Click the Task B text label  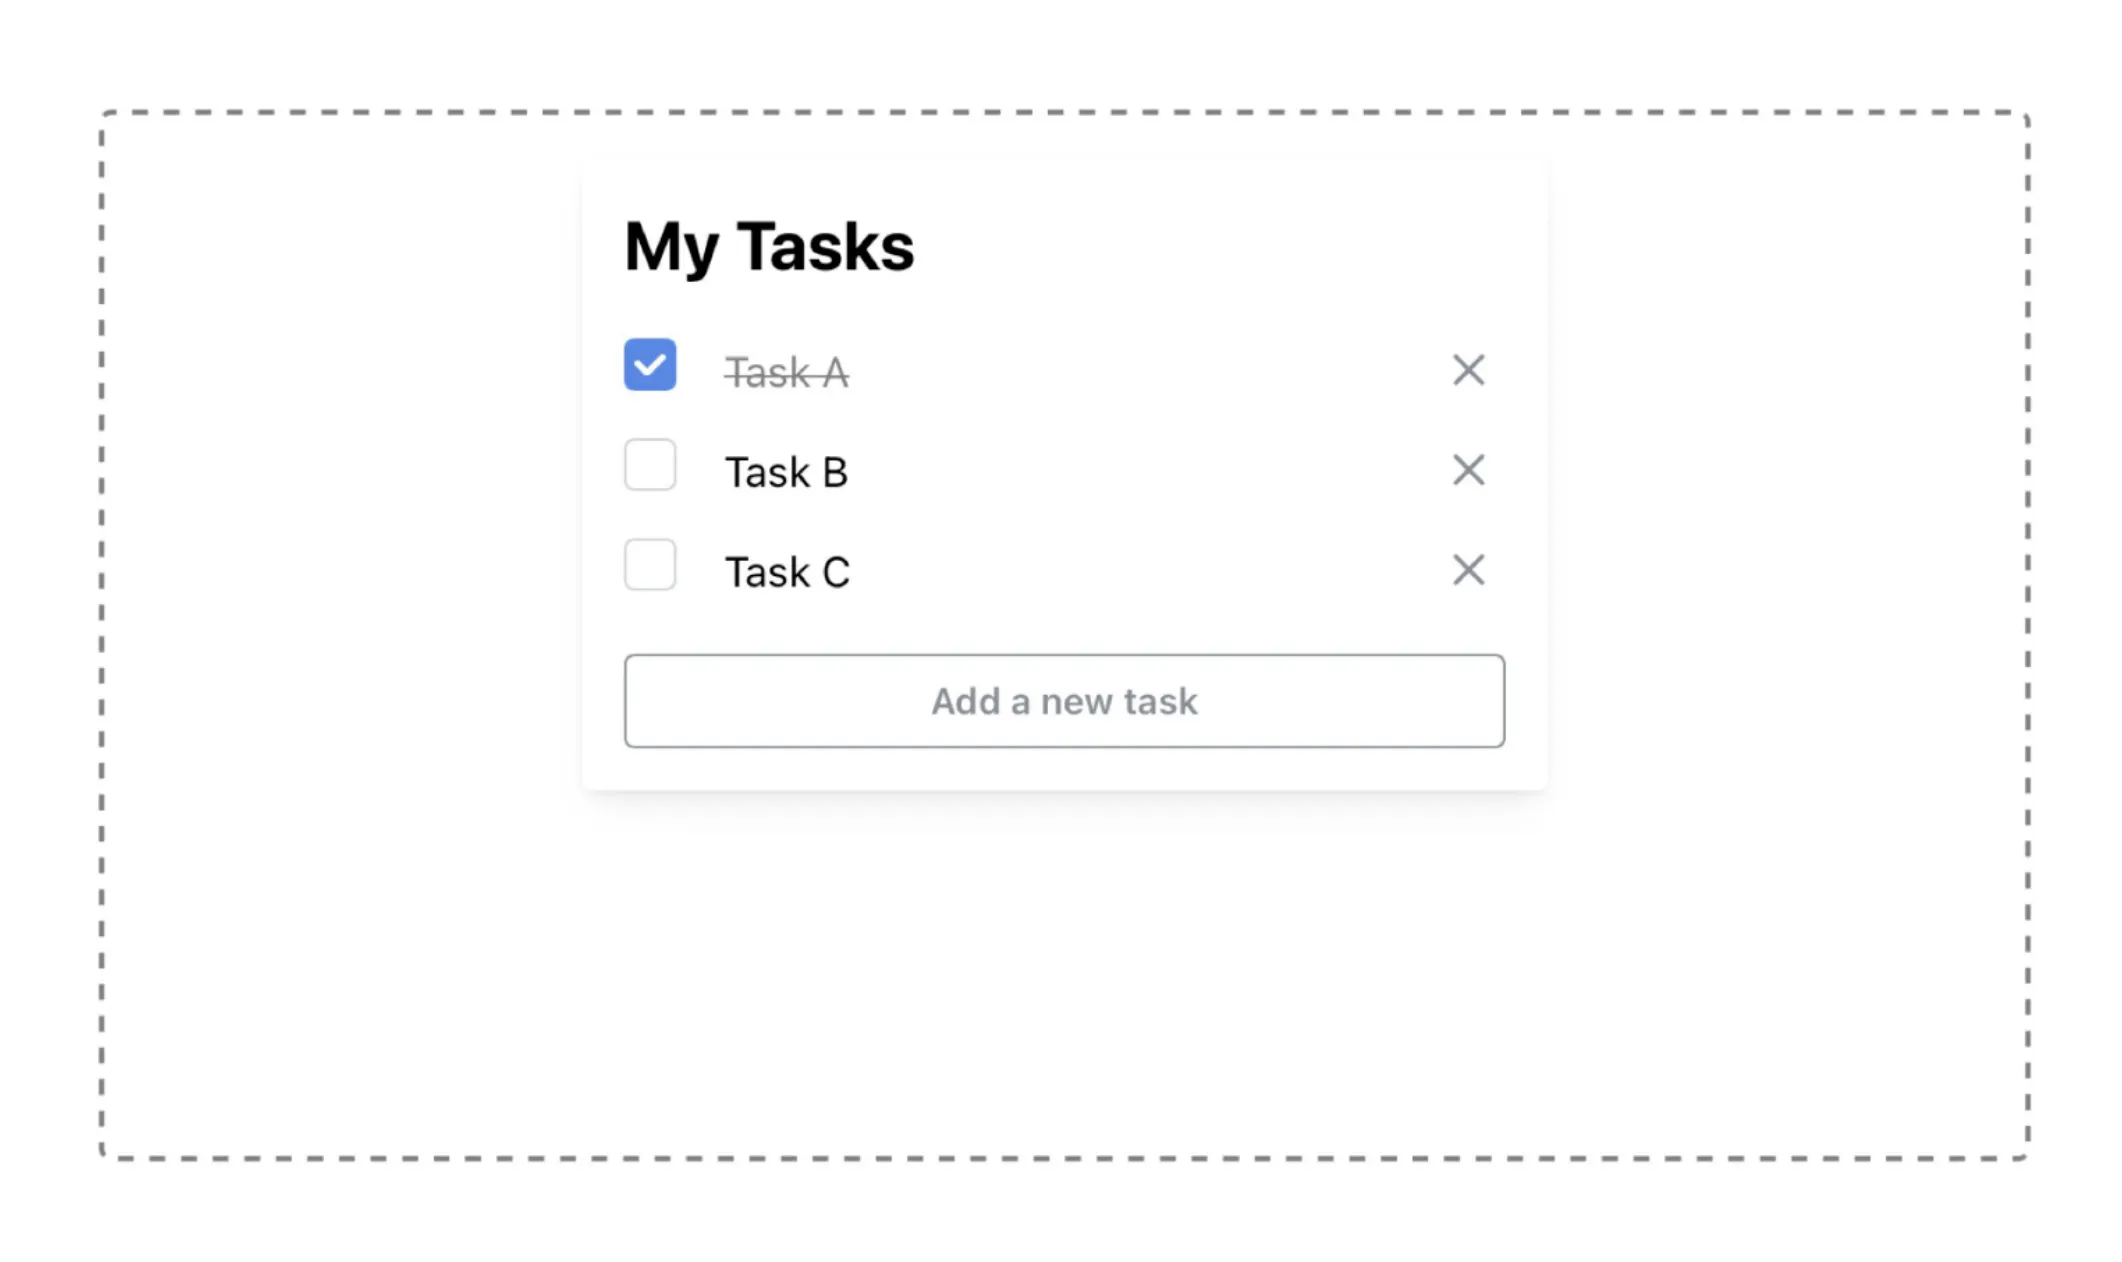(x=787, y=471)
